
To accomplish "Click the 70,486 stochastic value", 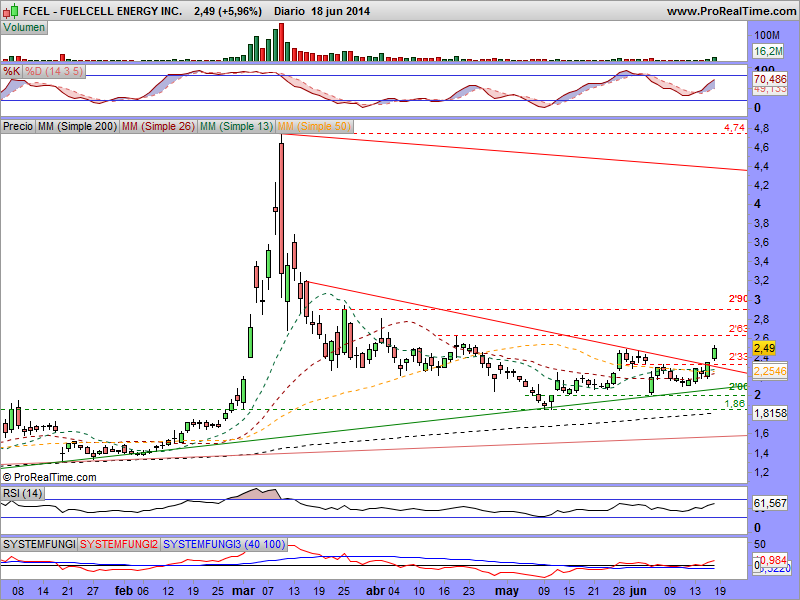I will click(x=770, y=79).
